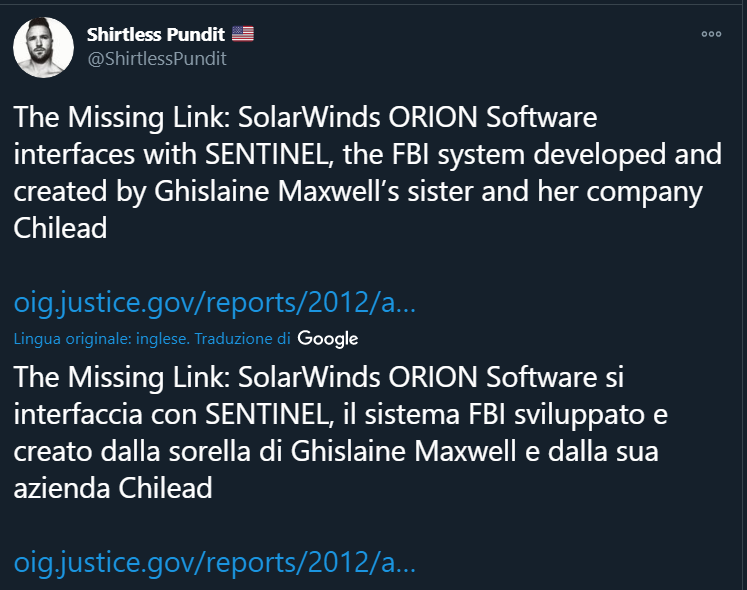Click the "Traduzione di" text

[243, 339]
